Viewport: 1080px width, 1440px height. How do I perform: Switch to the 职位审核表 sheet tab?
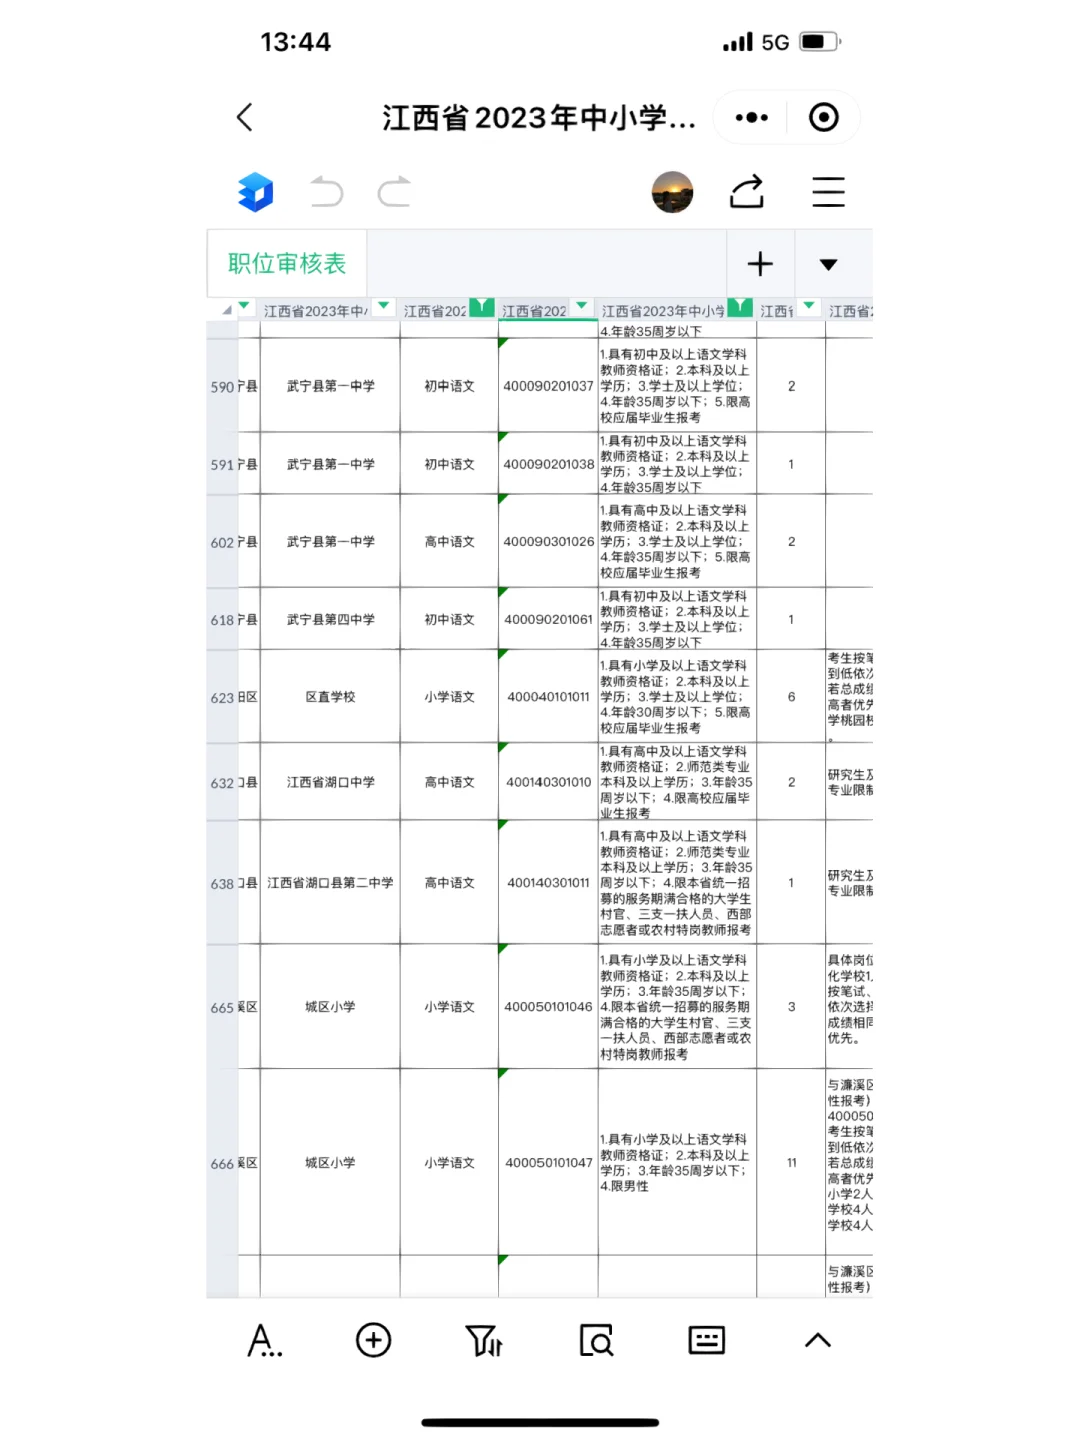pyautogui.click(x=286, y=263)
